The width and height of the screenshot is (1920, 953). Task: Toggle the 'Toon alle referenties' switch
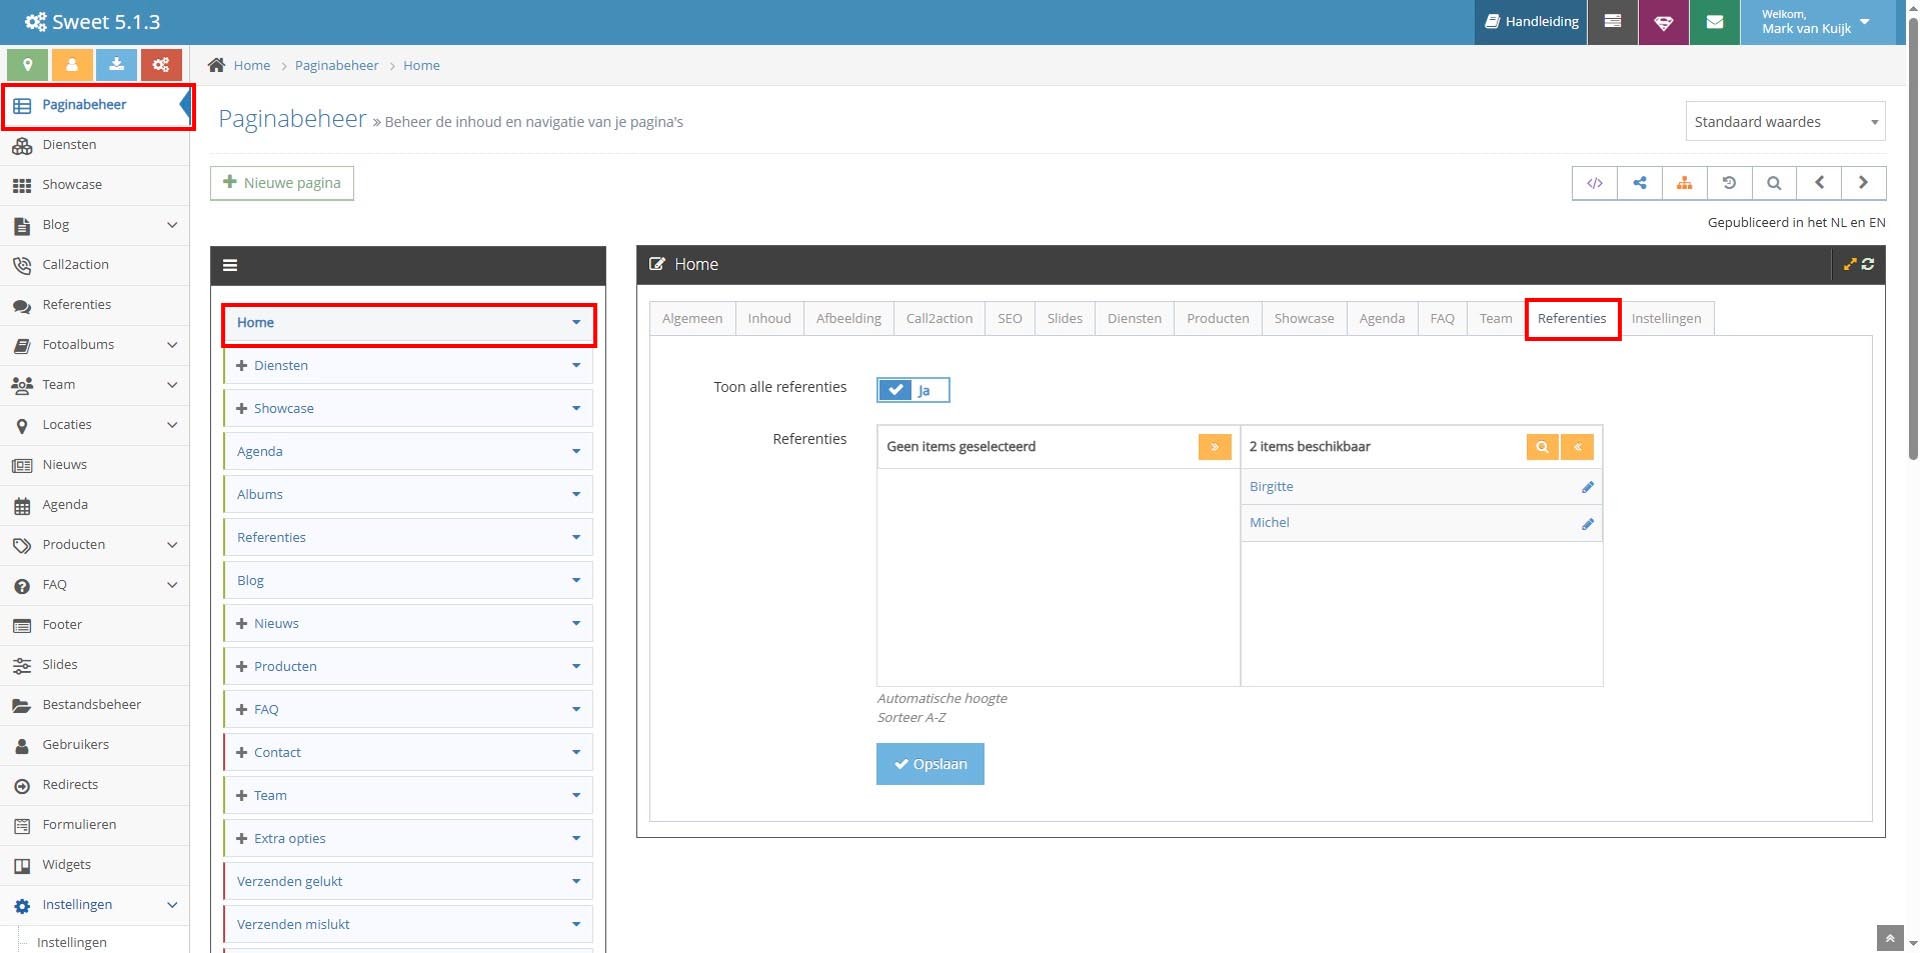click(913, 390)
